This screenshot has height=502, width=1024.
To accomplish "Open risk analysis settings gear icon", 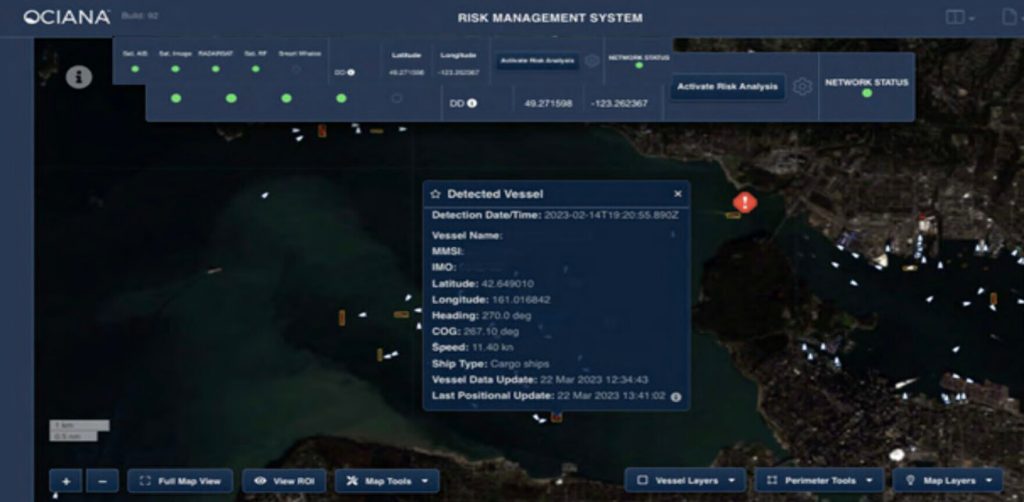I will tap(802, 87).
